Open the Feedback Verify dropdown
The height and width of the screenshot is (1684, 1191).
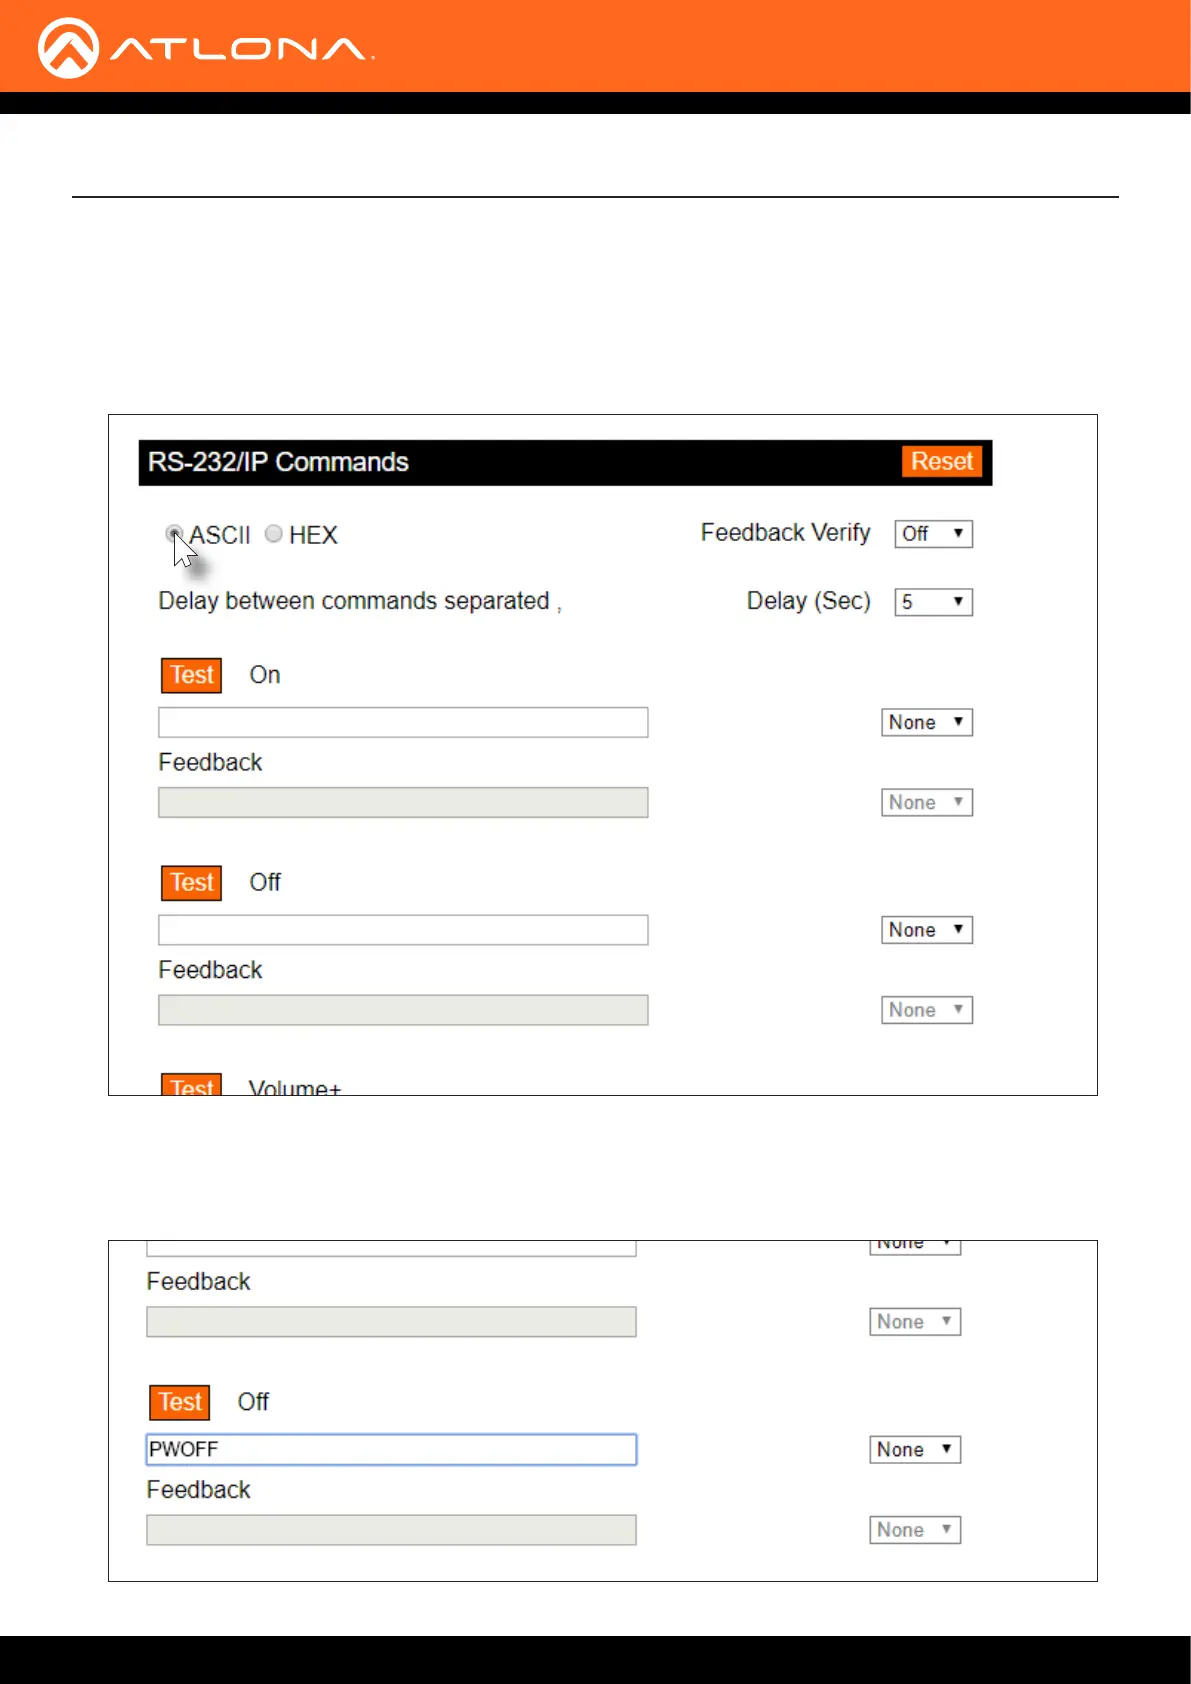tap(933, 534)
